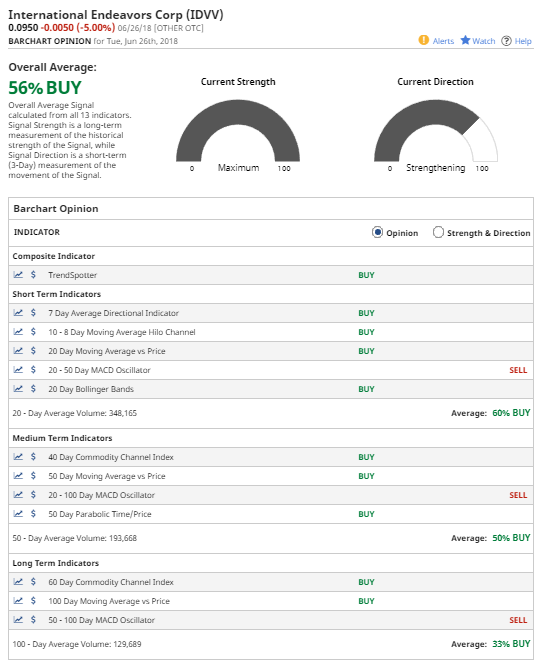This screenshot has width=539, height=665.
Task: Open the chart icon for TrendSpotter
Action: coord(18,275)
